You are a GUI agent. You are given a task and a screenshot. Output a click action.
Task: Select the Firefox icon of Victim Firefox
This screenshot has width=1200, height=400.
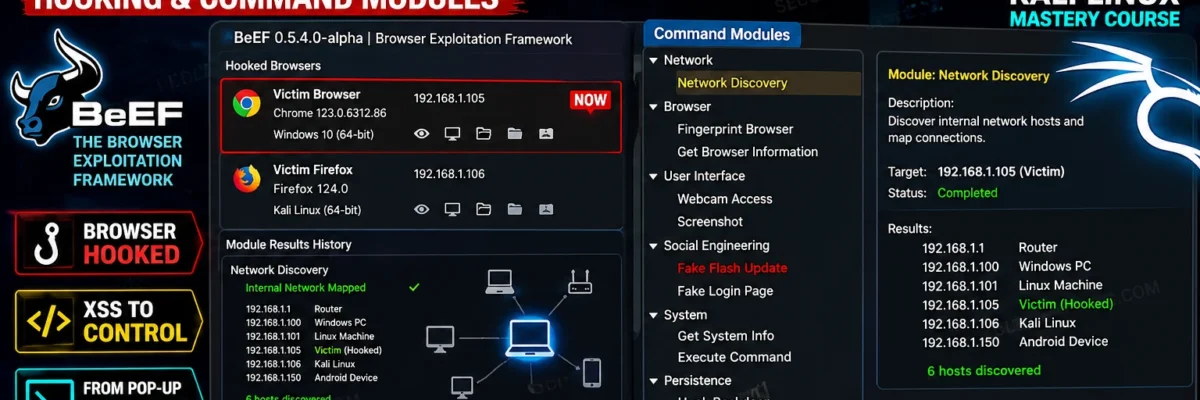click(247, 179)
